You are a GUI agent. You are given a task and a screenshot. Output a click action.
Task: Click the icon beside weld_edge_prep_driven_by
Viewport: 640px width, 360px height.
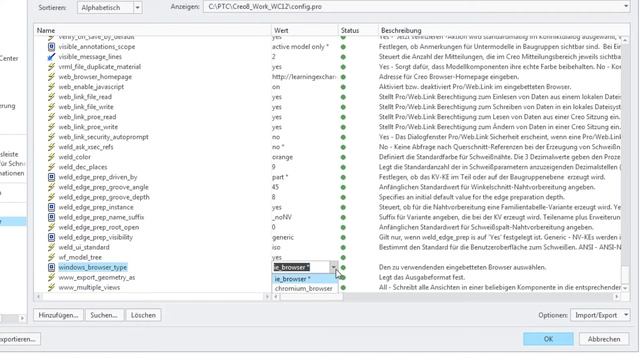[51, 177]
